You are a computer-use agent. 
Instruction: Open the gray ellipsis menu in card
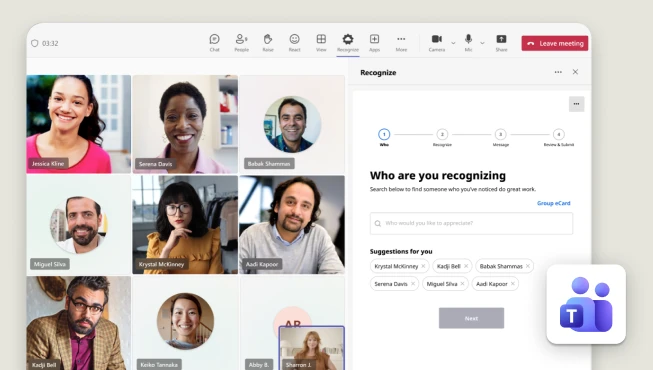(576, 104)
